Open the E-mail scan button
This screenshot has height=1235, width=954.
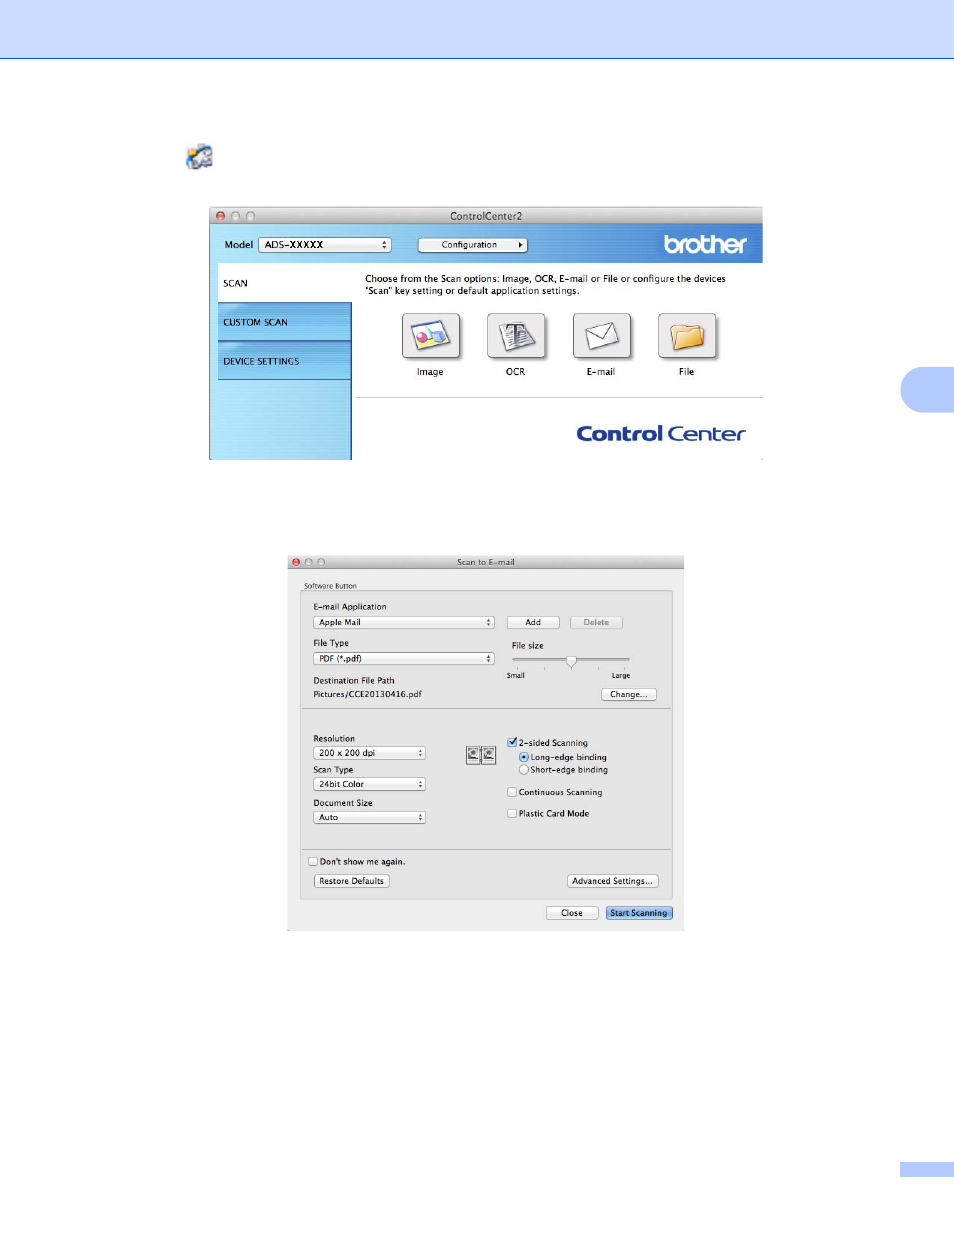tap(602, 336)
